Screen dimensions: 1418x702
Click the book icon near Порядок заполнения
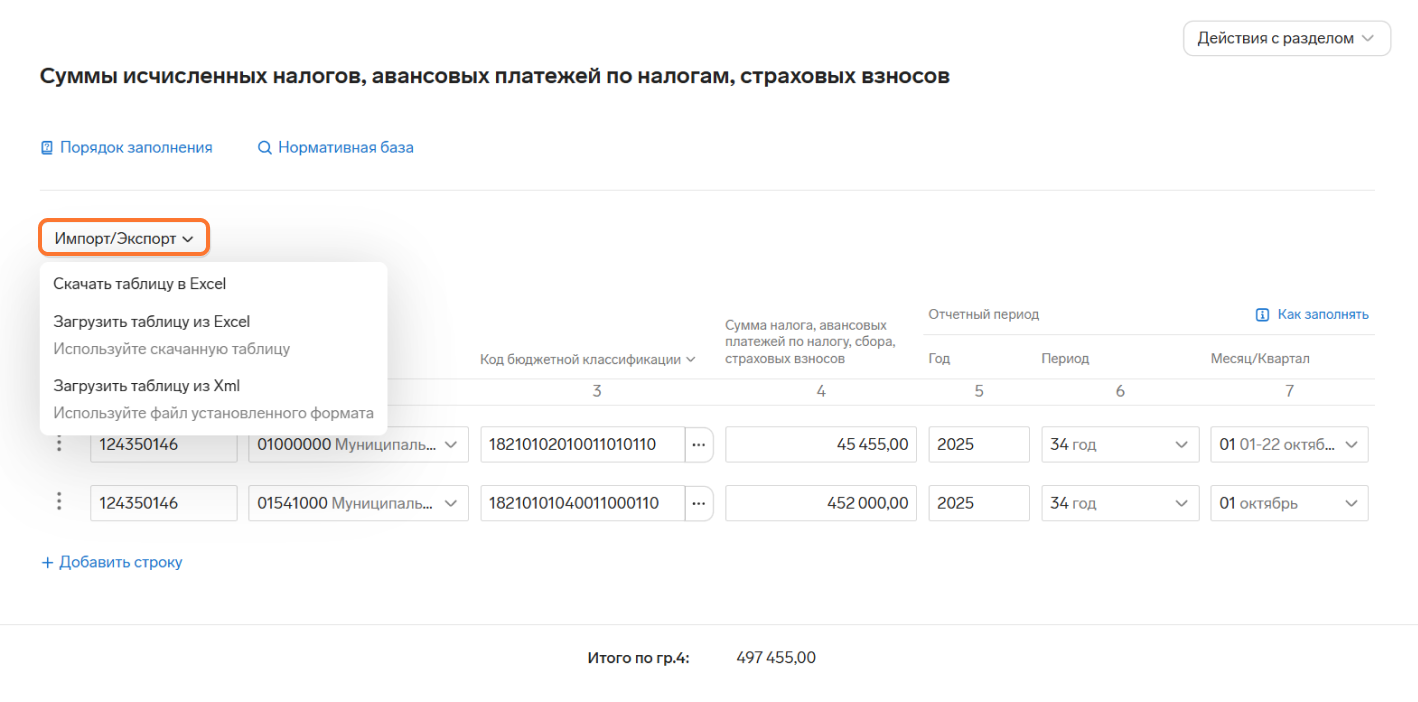pyautogui.click(x=46, y=148)
